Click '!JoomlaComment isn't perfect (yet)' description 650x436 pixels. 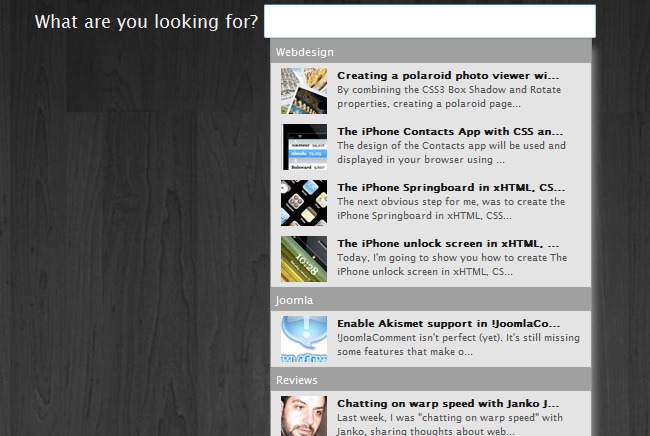[x=458, y=344]
